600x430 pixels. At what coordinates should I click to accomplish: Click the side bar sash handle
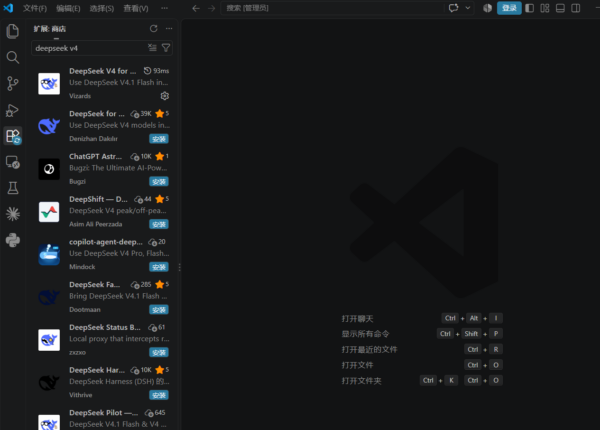[179, 267]
